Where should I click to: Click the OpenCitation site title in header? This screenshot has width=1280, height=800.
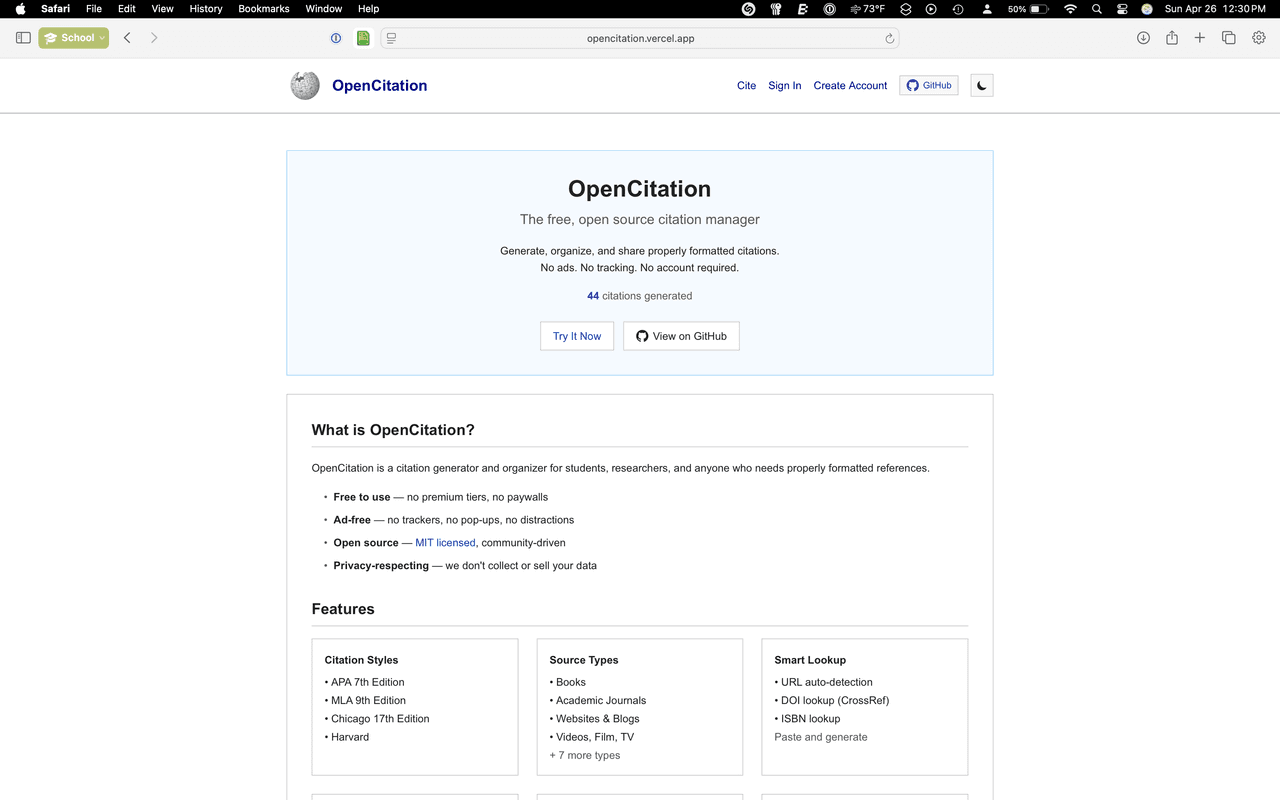(380, 86)
